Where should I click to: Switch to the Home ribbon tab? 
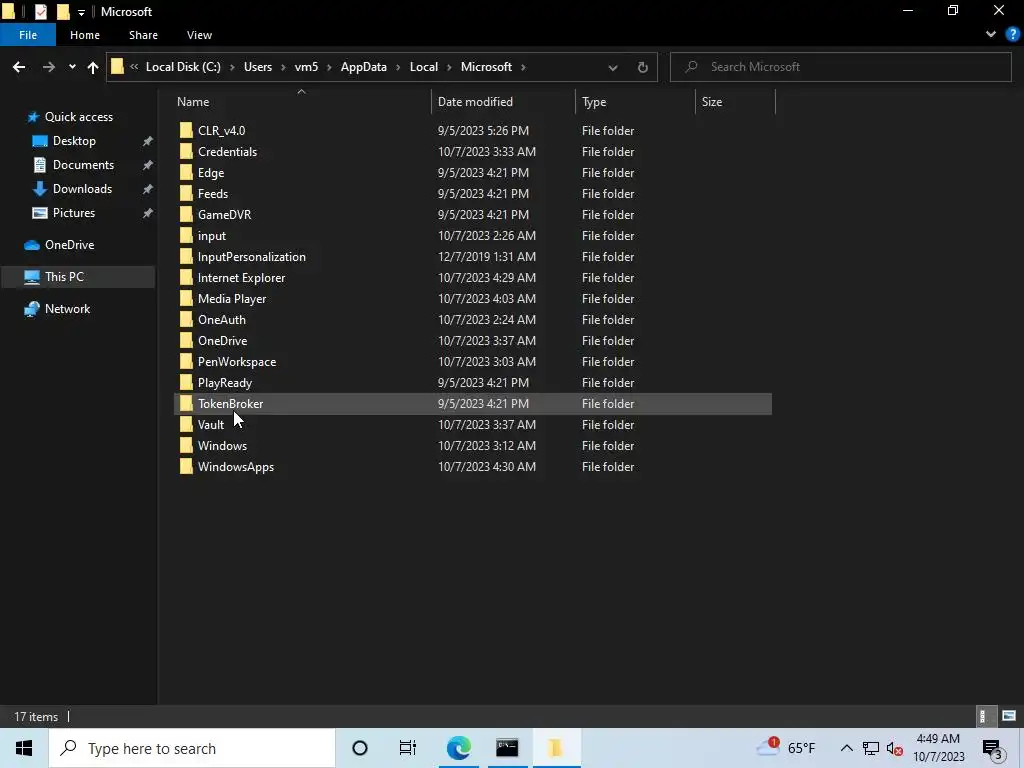point(85,35)
